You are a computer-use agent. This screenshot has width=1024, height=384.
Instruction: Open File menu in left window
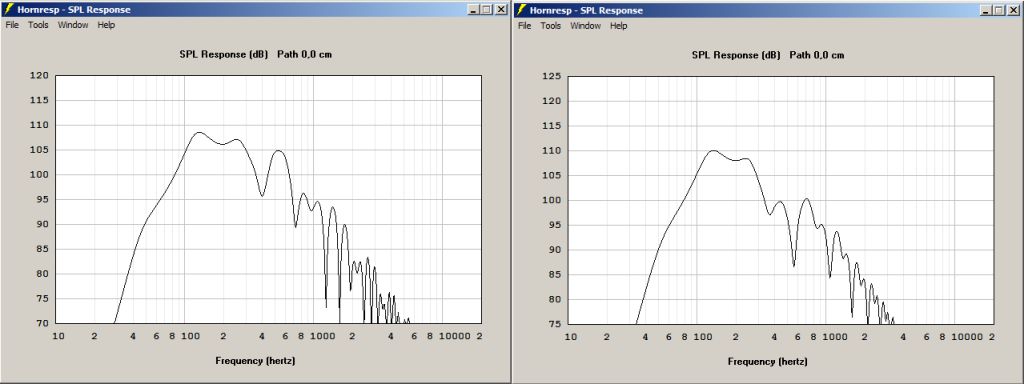12,25
